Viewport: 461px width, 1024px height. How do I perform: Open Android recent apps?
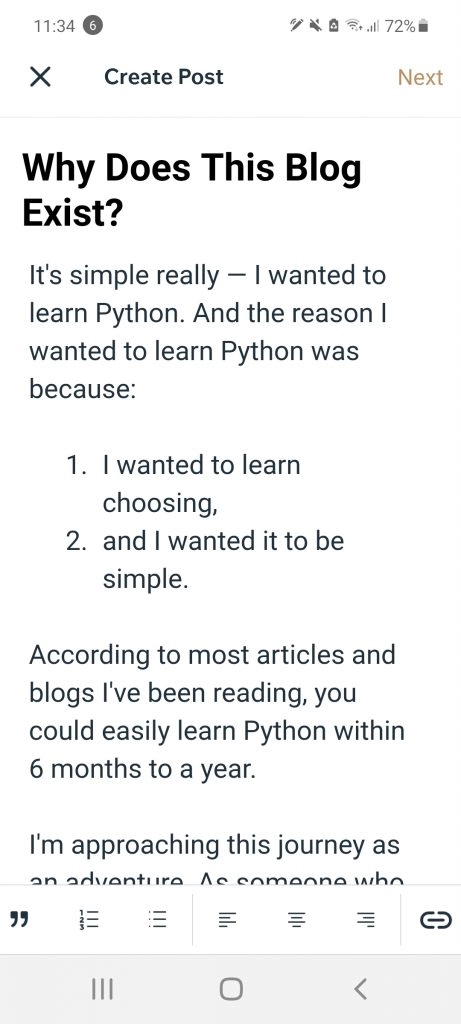click(x=102, y=989)
